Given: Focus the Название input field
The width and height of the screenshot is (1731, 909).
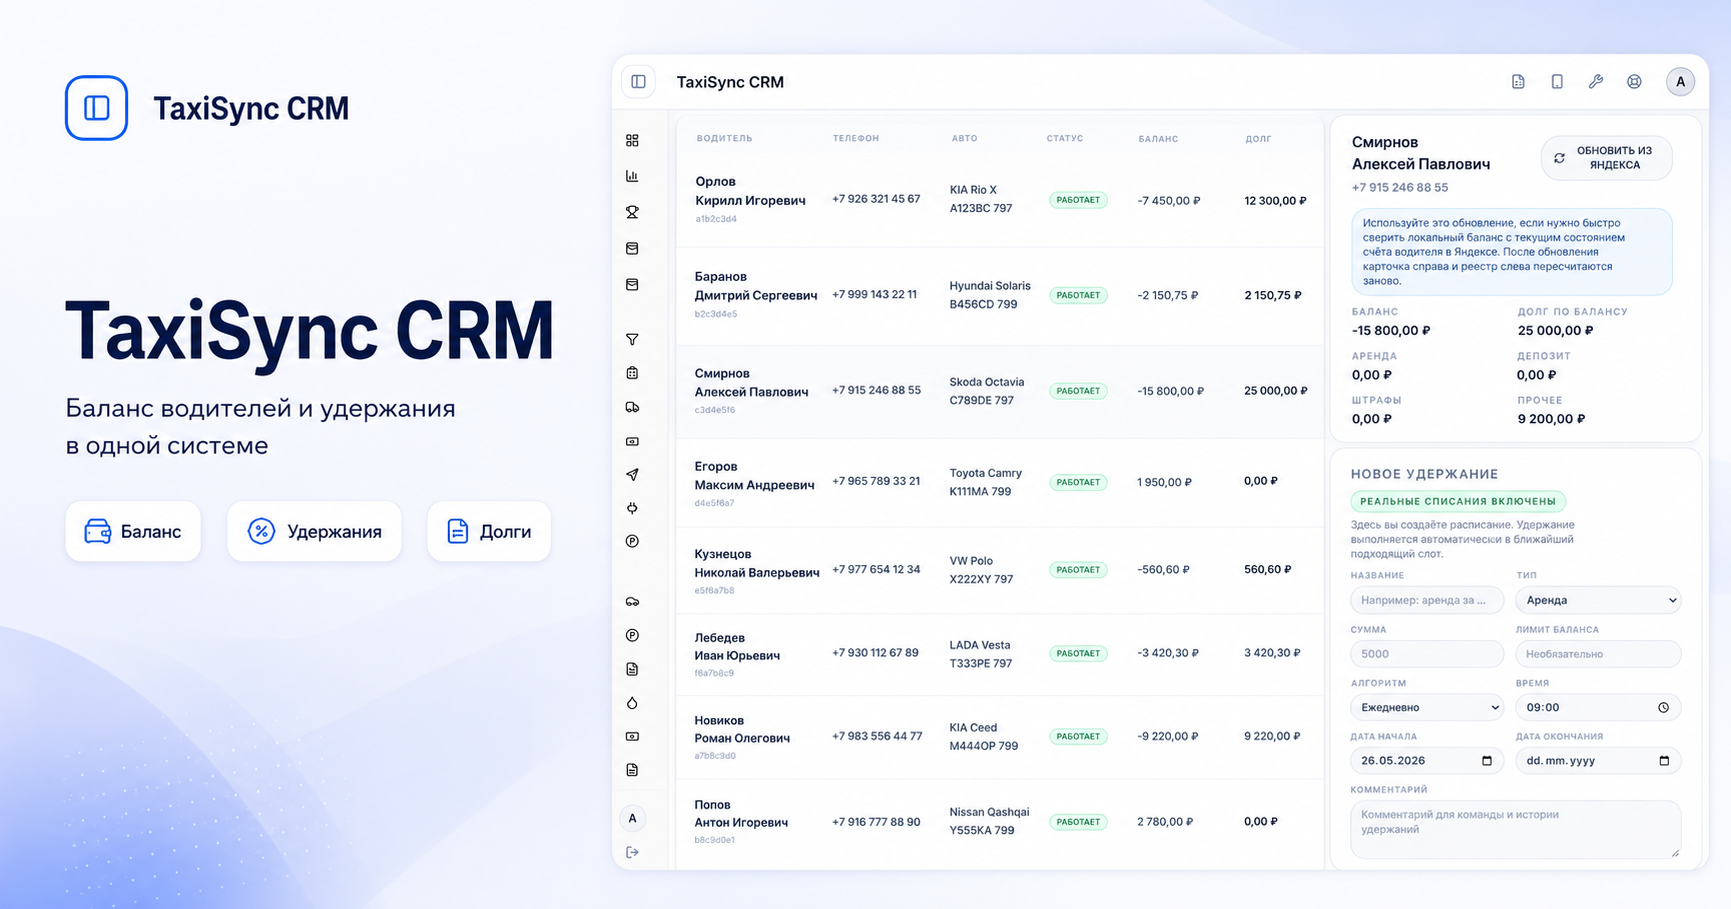Looking at the screenshot, I should (1427, 600).
